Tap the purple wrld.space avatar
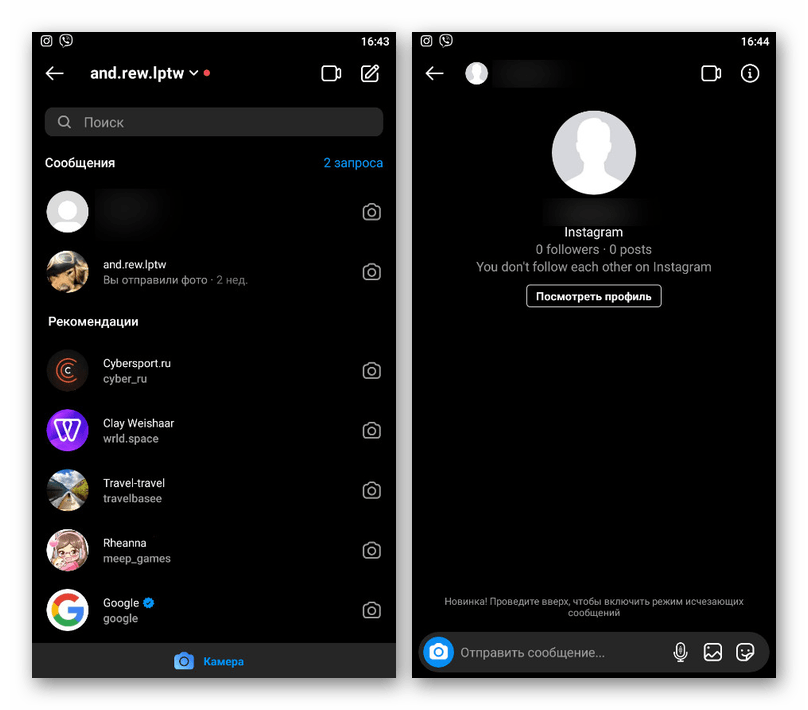The image size is (808, 710). (x=68, y=430)
